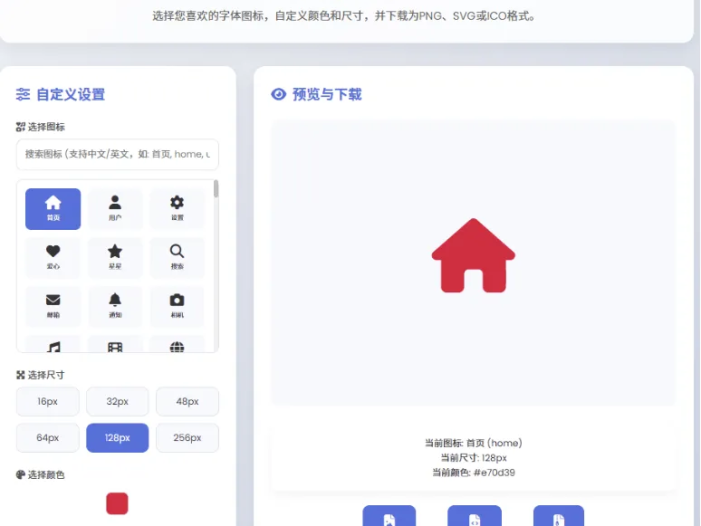Image resolution: width=701 pixels, height=526 pixels.
Task: Select the bell notification (通知) icon tile
Action: click(115, 306)
